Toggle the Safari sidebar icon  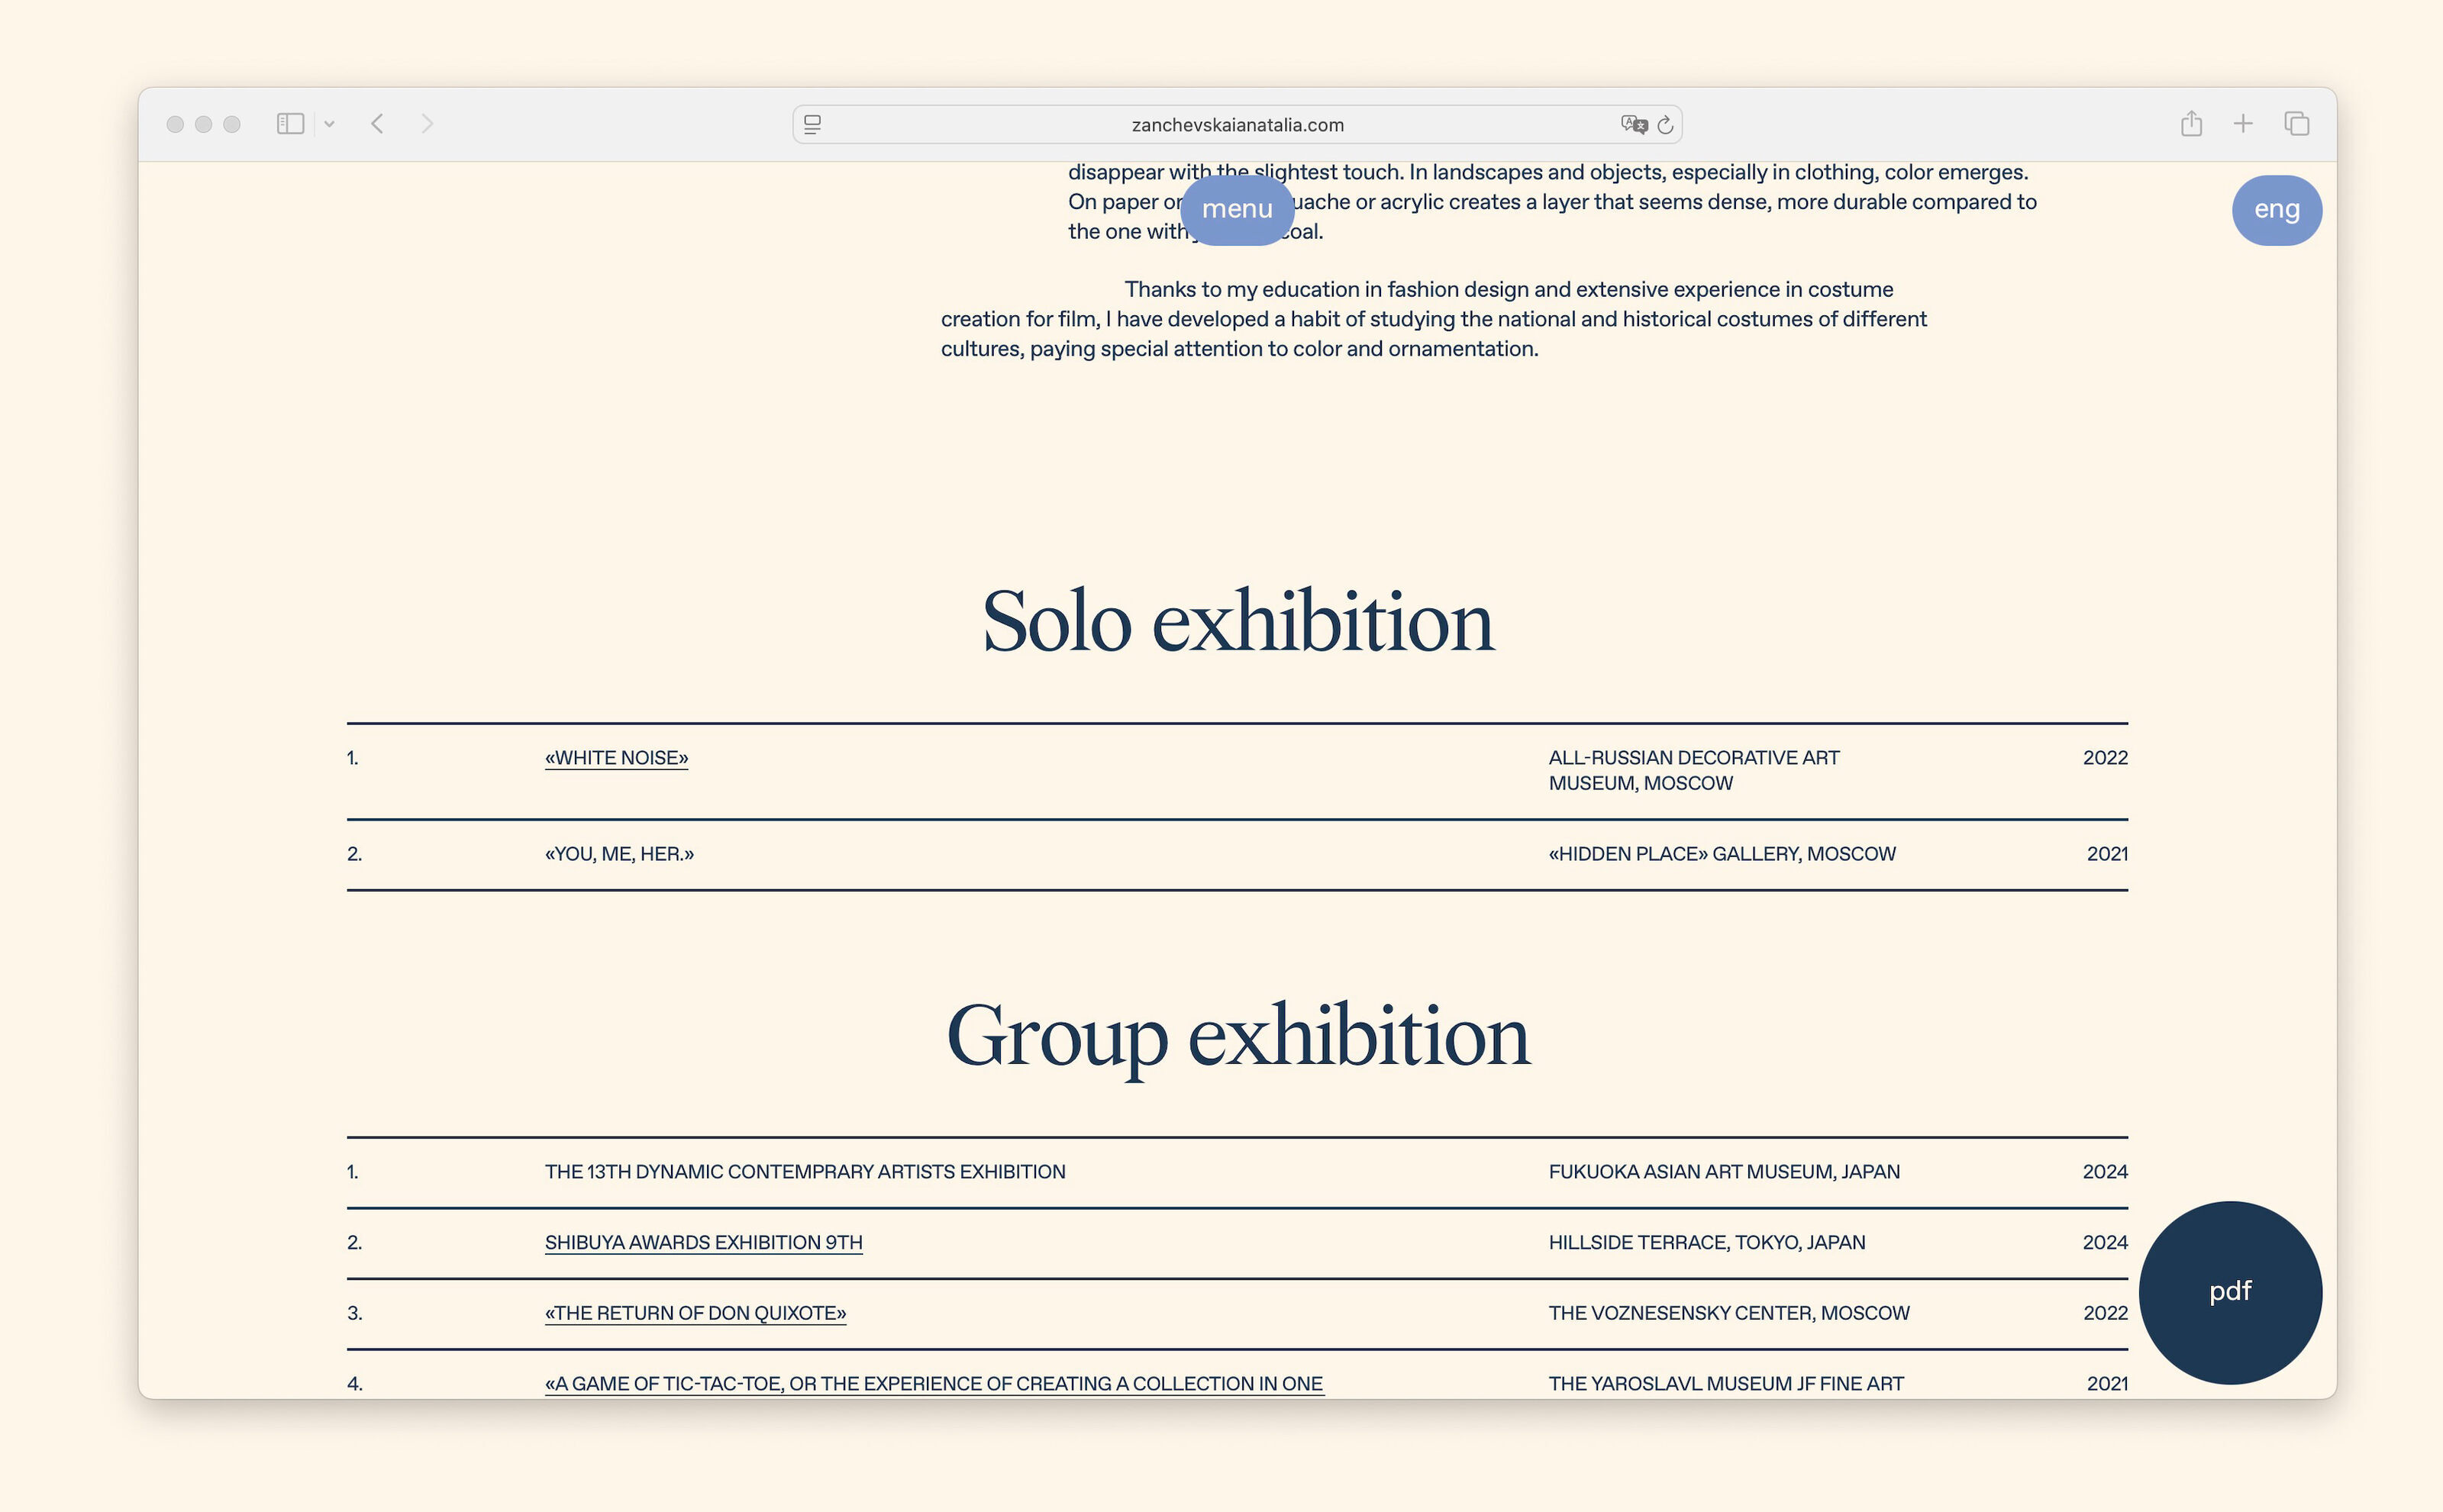[x=290, y=124]
